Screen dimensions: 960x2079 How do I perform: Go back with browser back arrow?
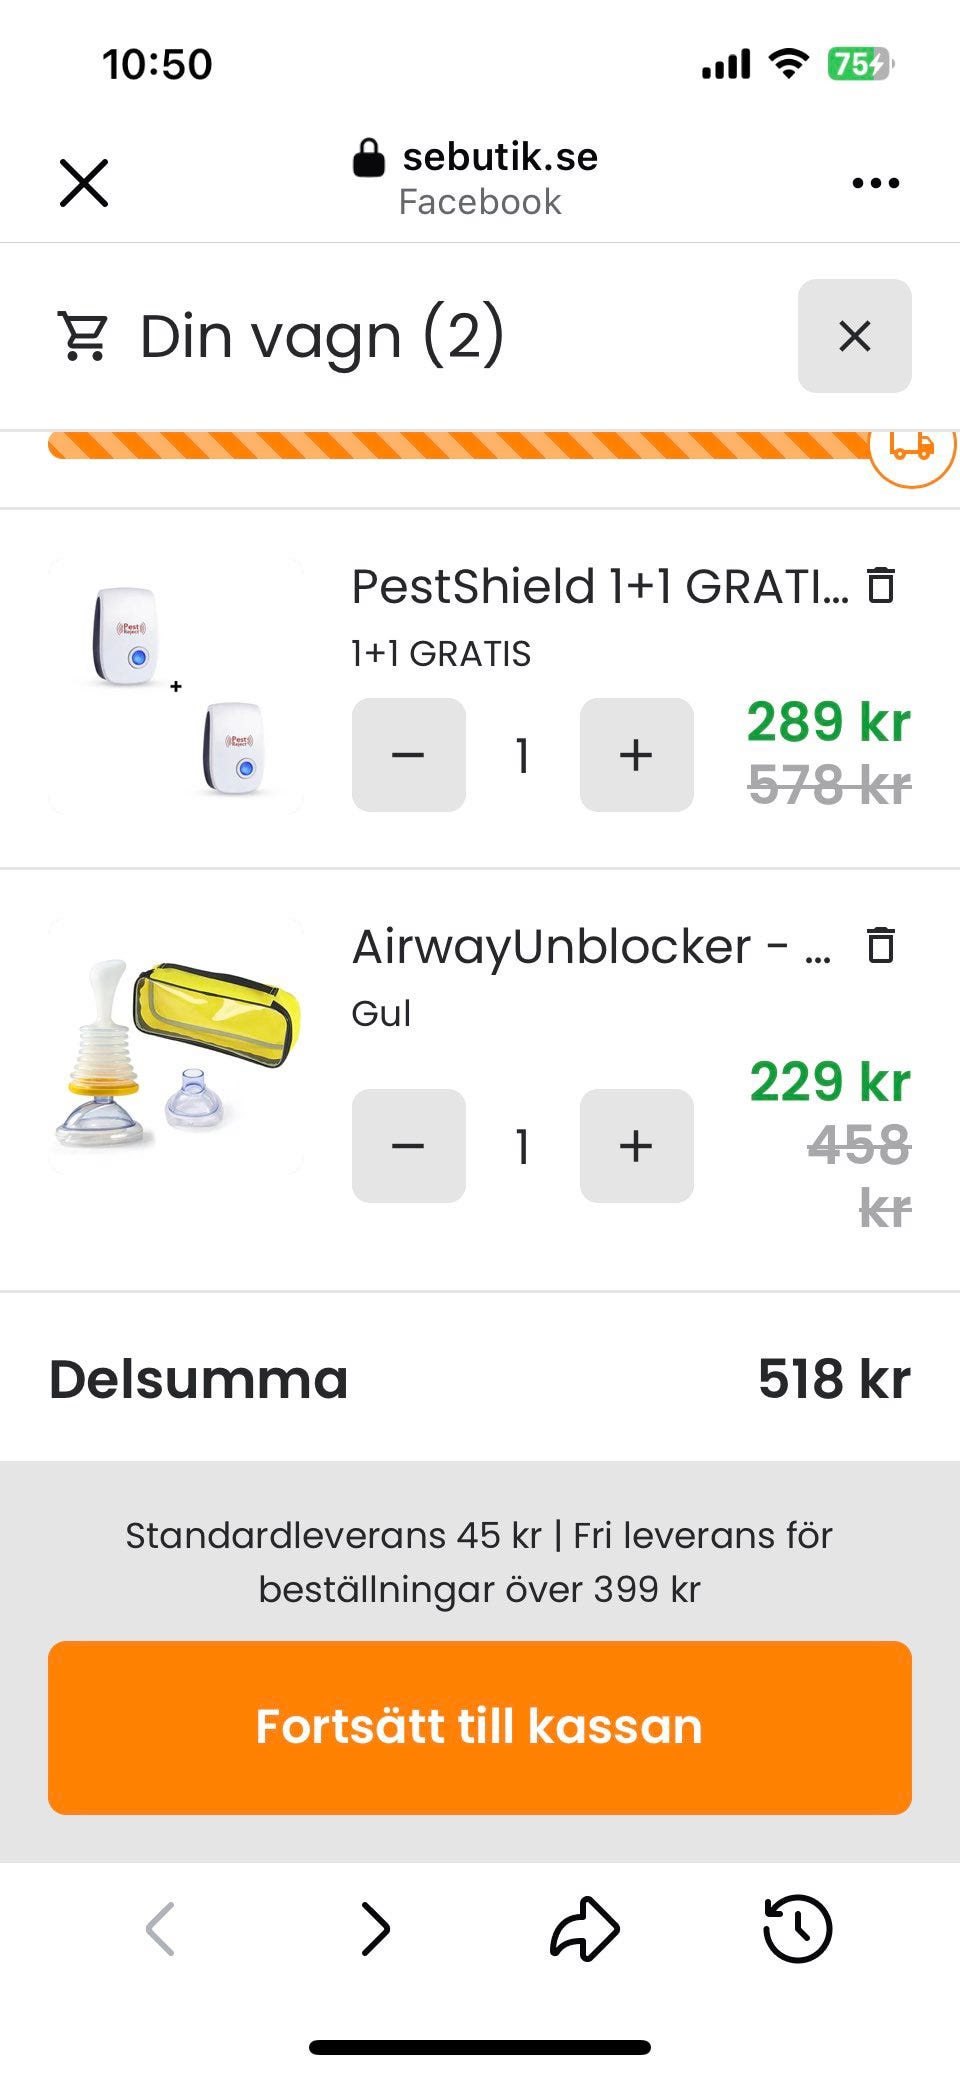click(x=160, y=1928)
